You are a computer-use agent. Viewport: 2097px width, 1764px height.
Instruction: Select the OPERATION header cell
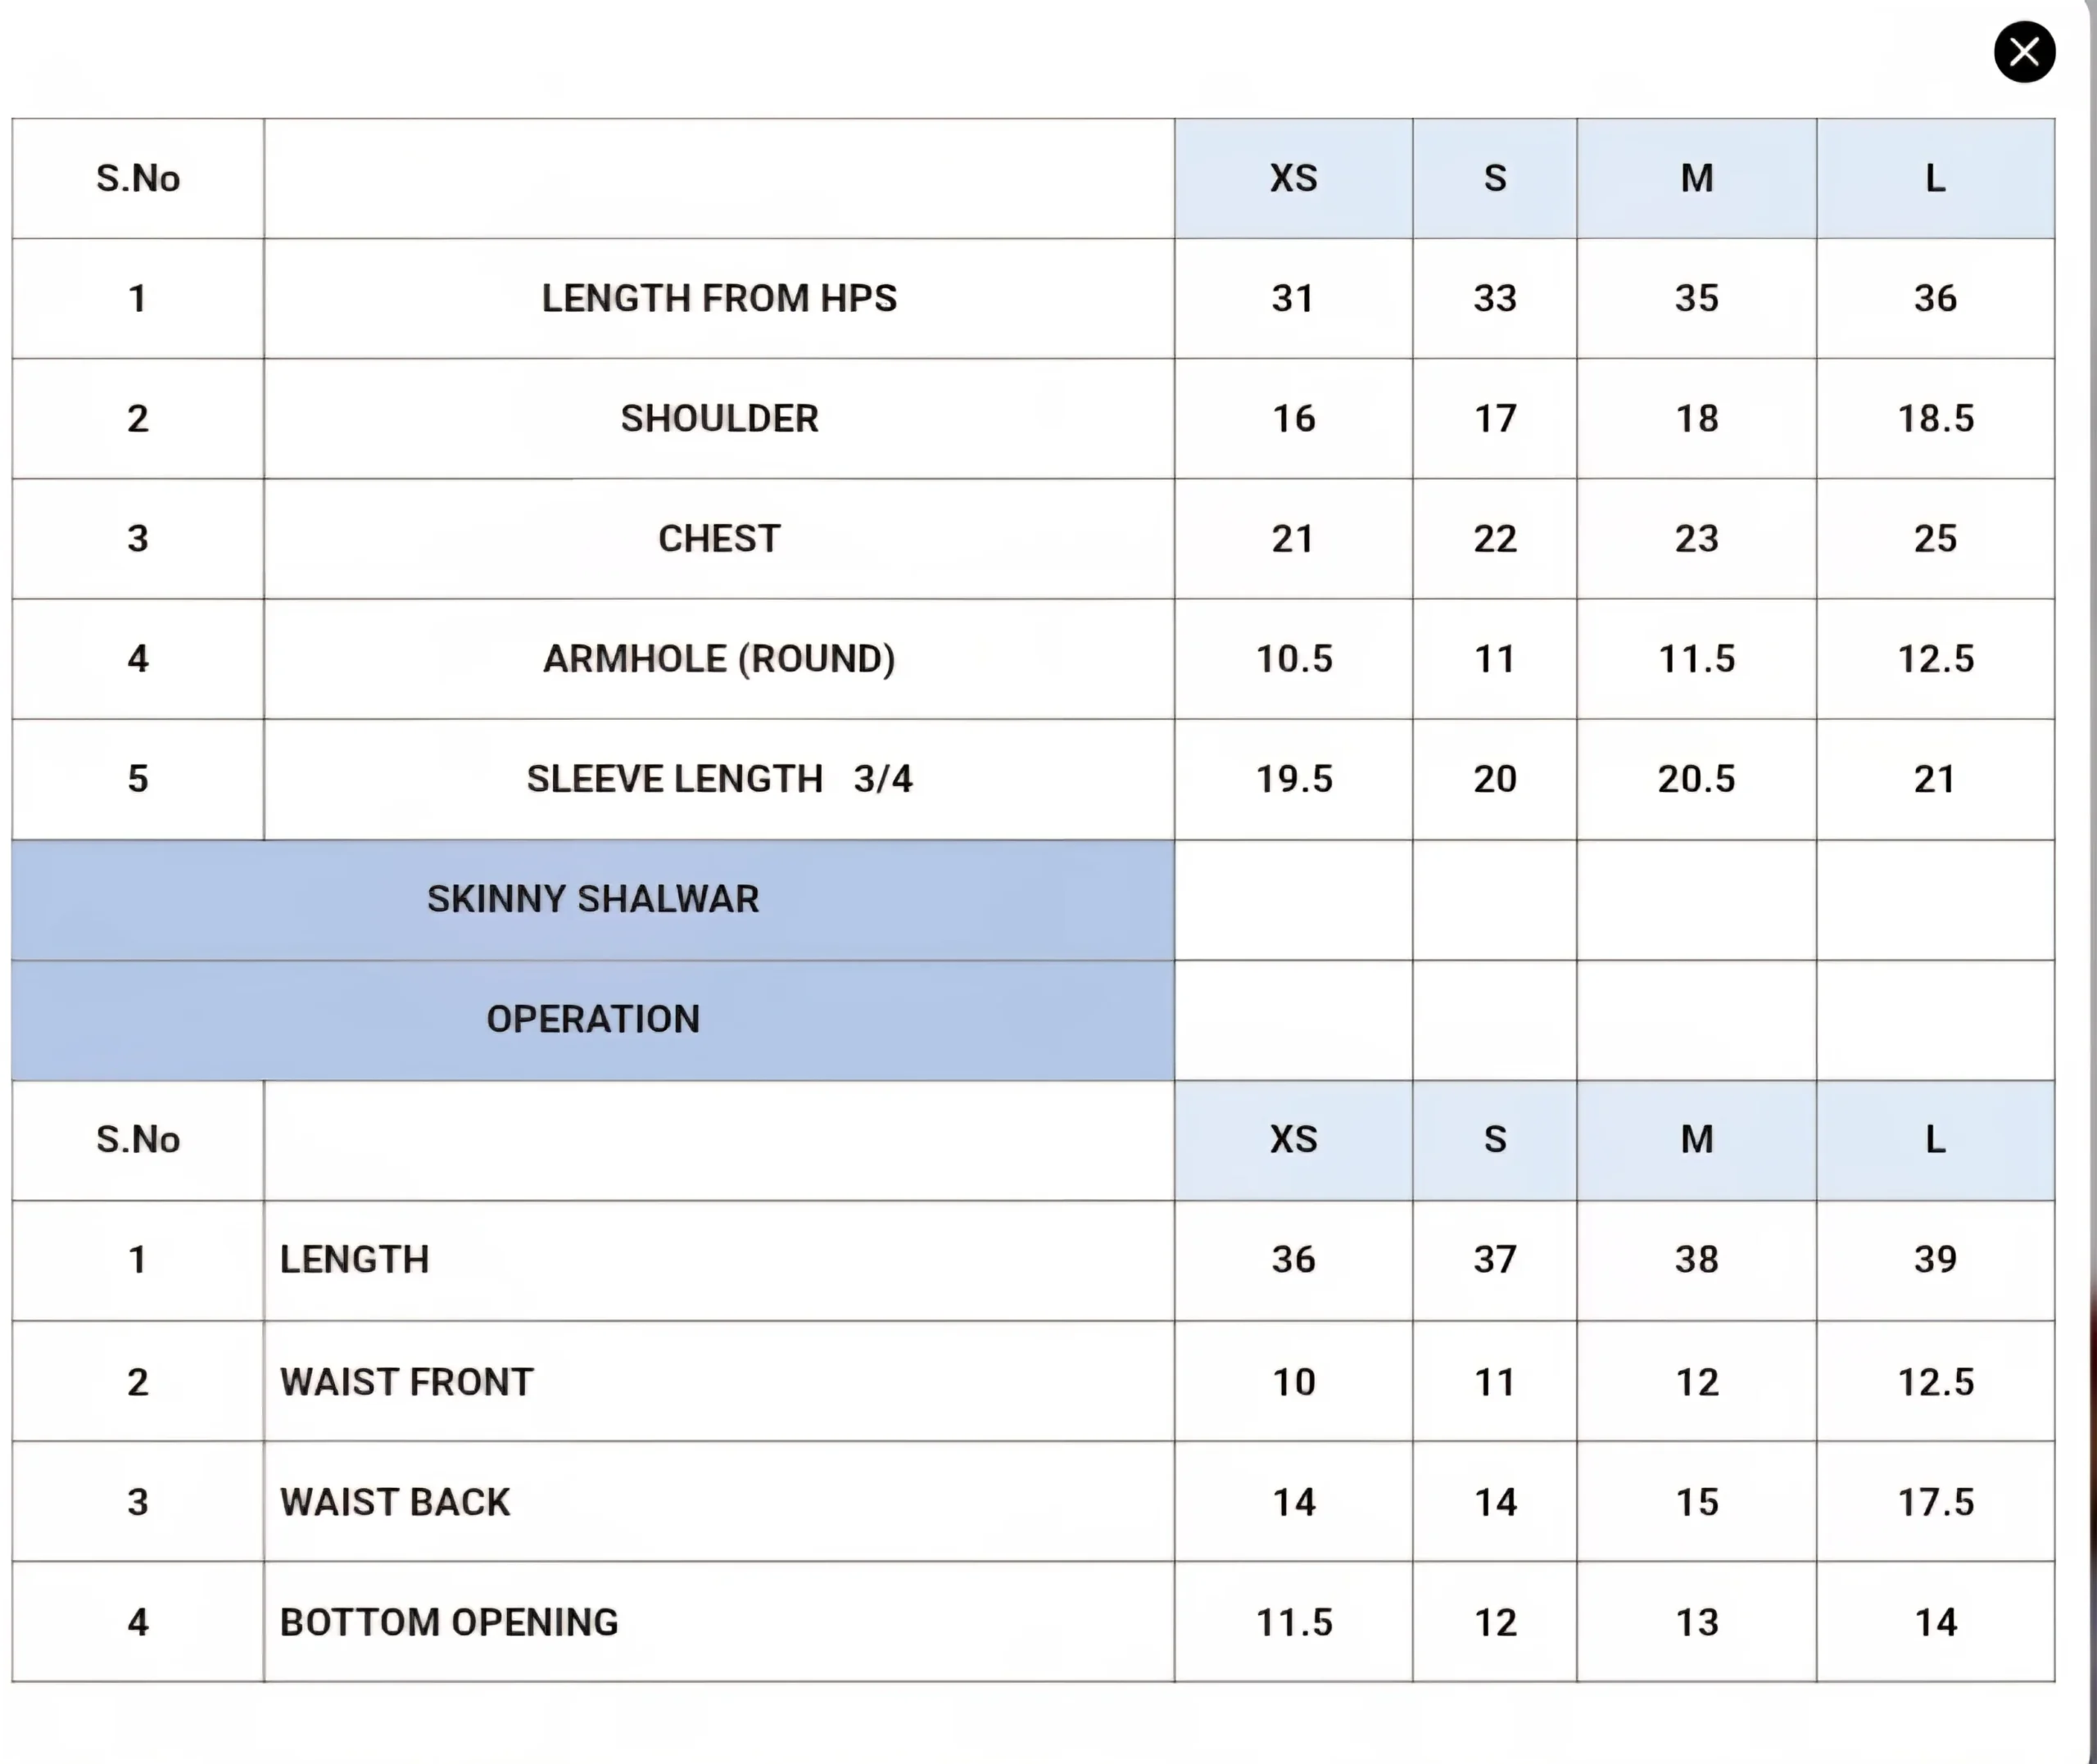coord(593,1019)
